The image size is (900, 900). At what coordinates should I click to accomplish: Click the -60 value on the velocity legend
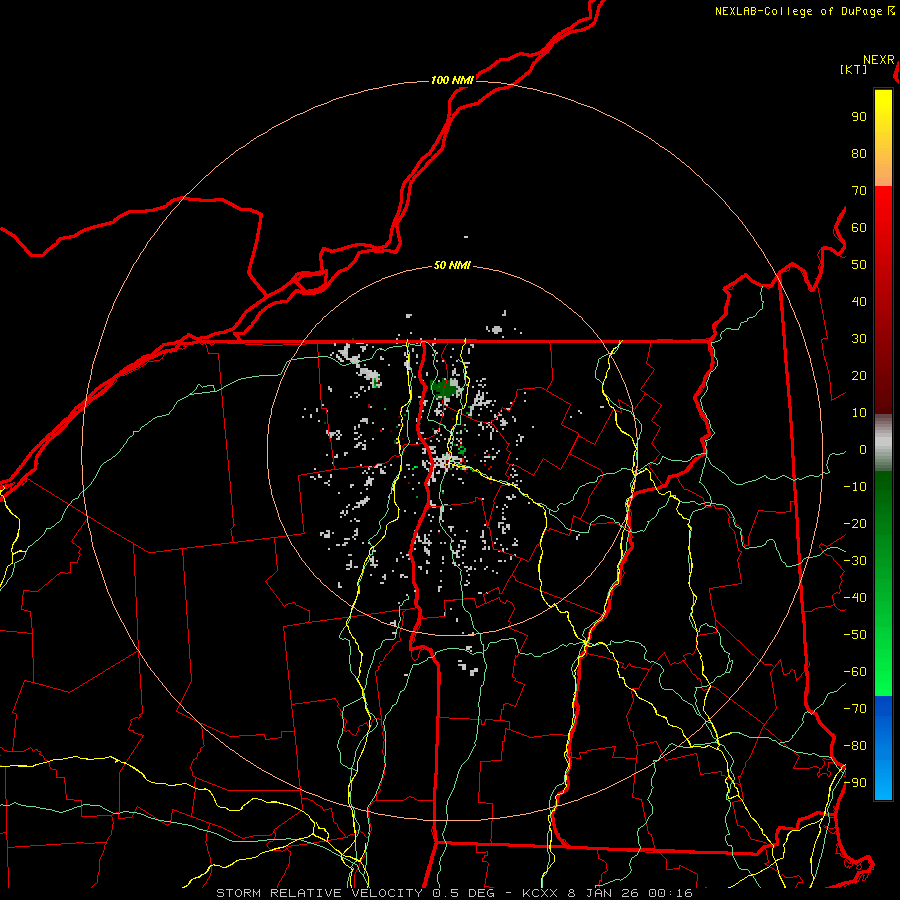pos(855,672)
